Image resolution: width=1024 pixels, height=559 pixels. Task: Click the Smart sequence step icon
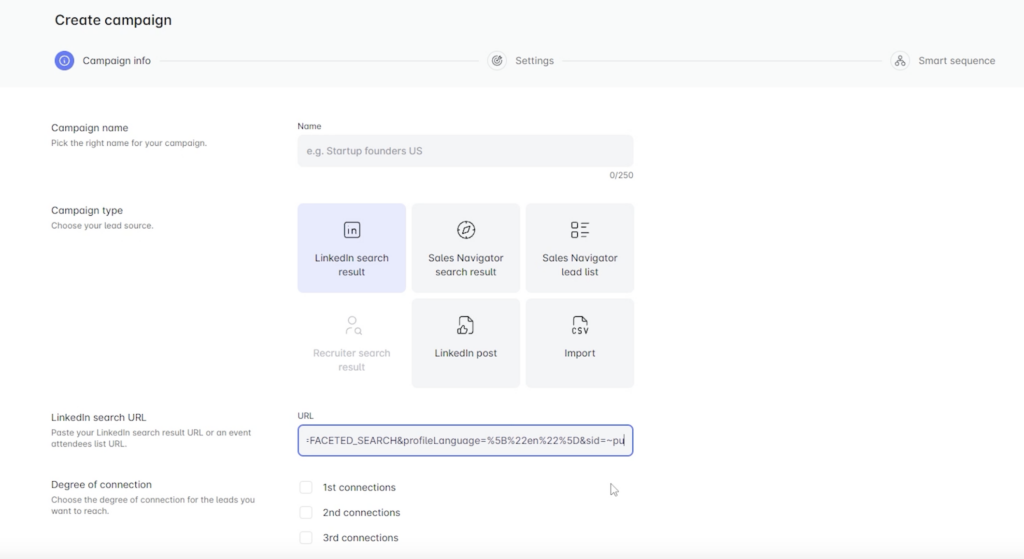coord(900,61)
